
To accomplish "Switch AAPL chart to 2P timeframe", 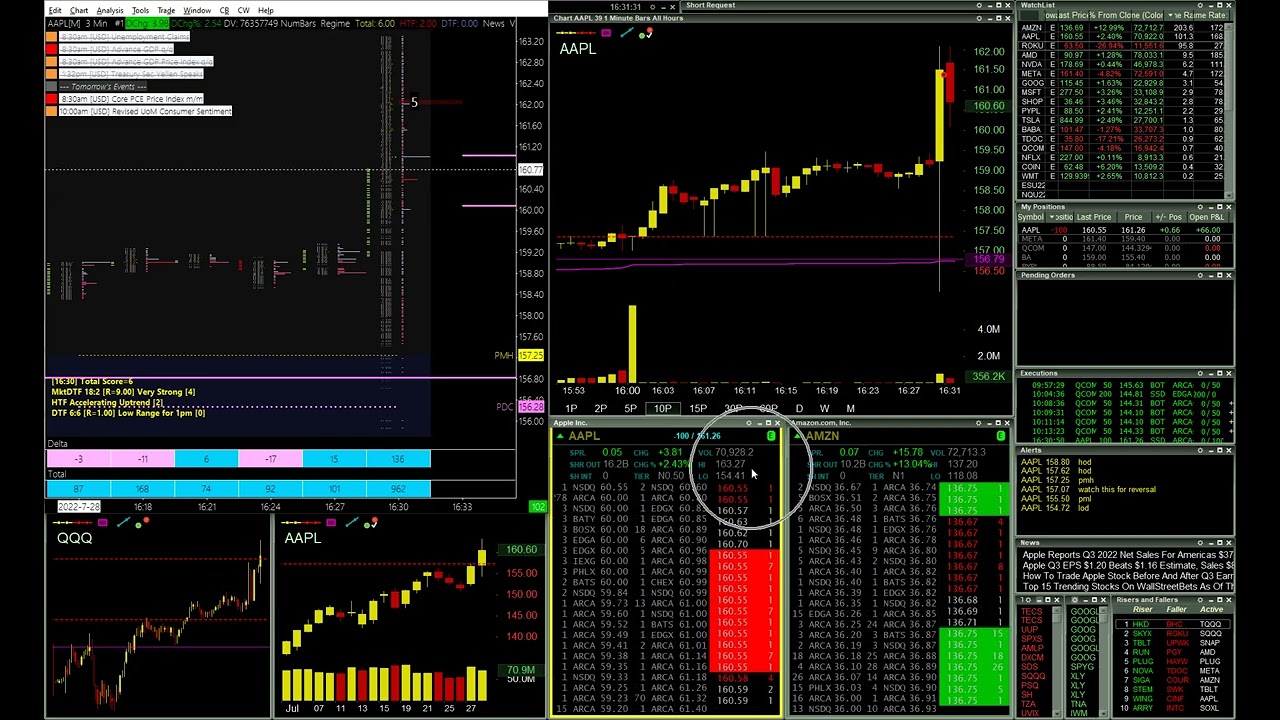I will pyautogui.click(x=600, y=409).
